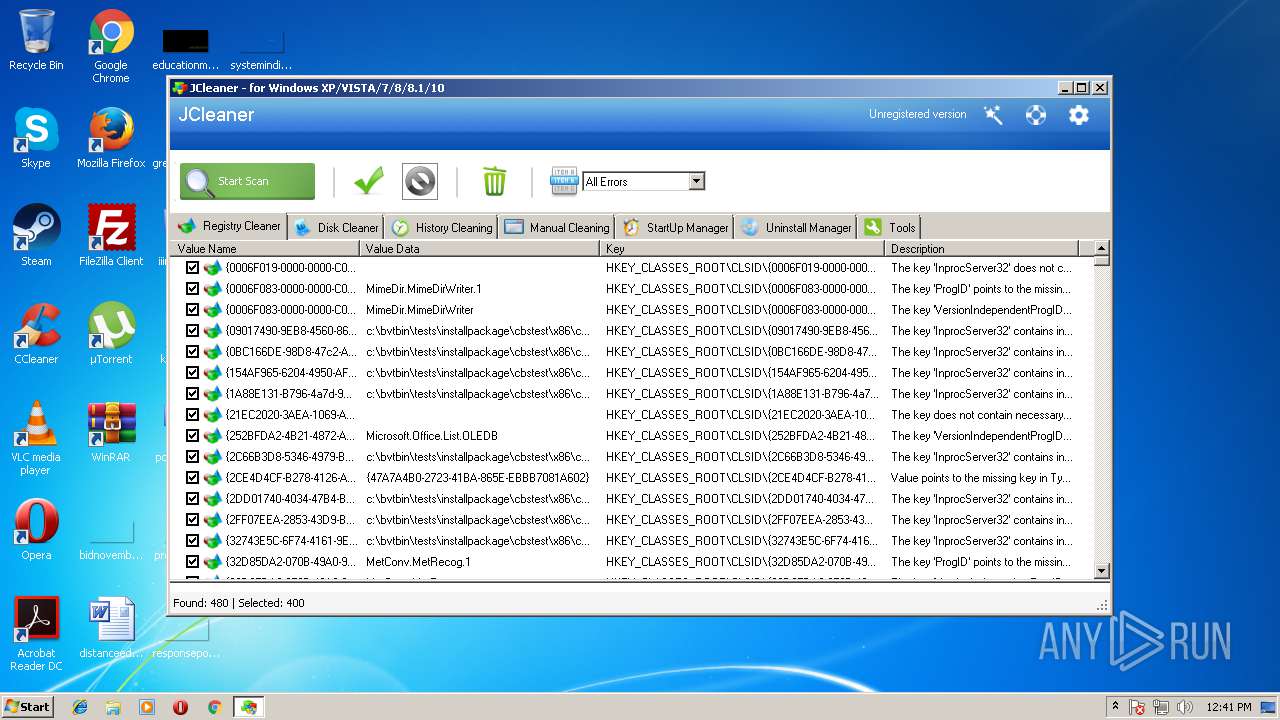Click the taskbar volume speaker icon
The image size is (1280, 720).
[1184, 707]
